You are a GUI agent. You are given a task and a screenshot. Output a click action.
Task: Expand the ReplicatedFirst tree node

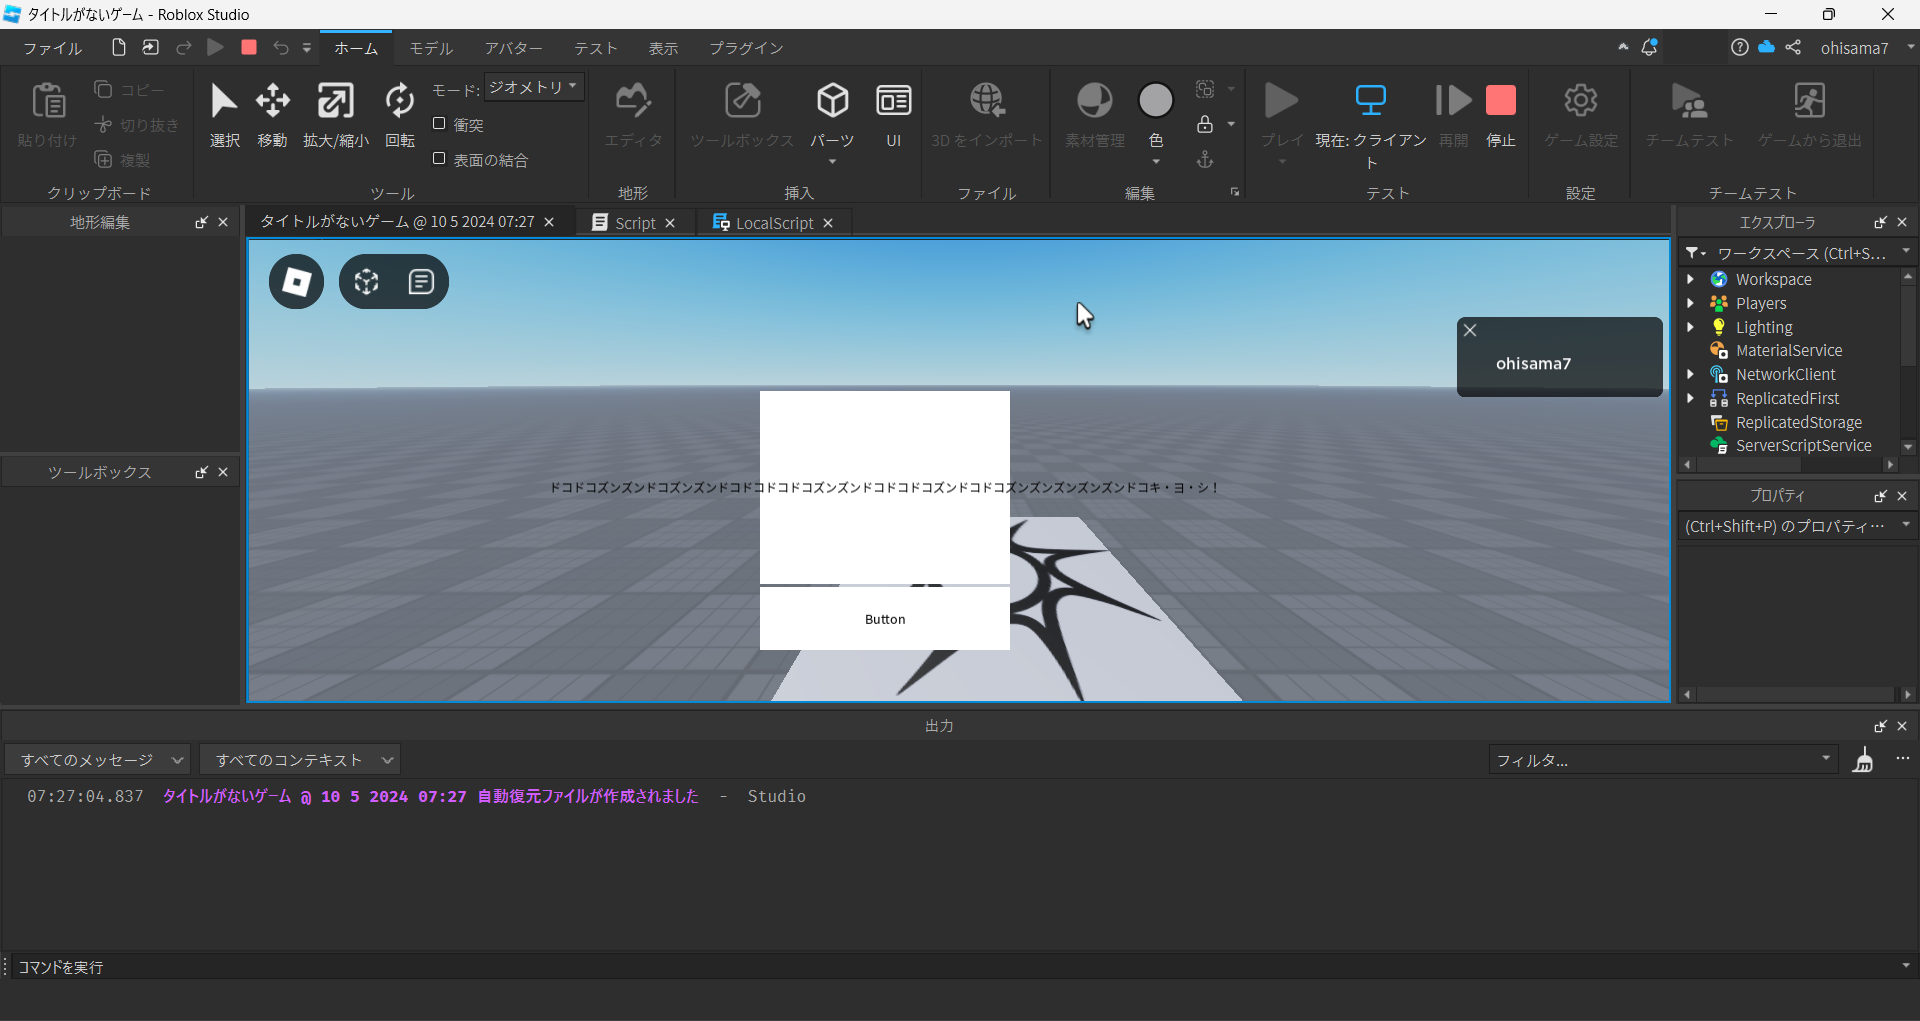pos(1691,398)
